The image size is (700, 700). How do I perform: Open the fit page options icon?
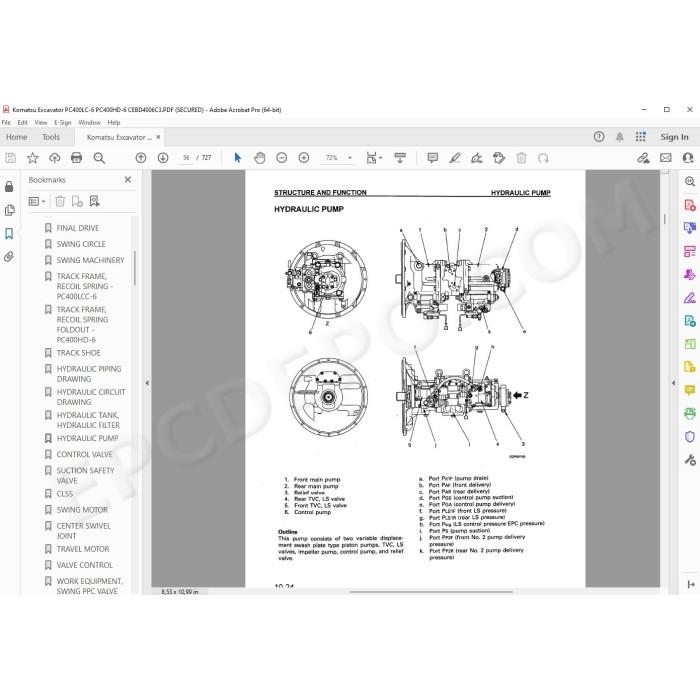(x=373, y=158)
